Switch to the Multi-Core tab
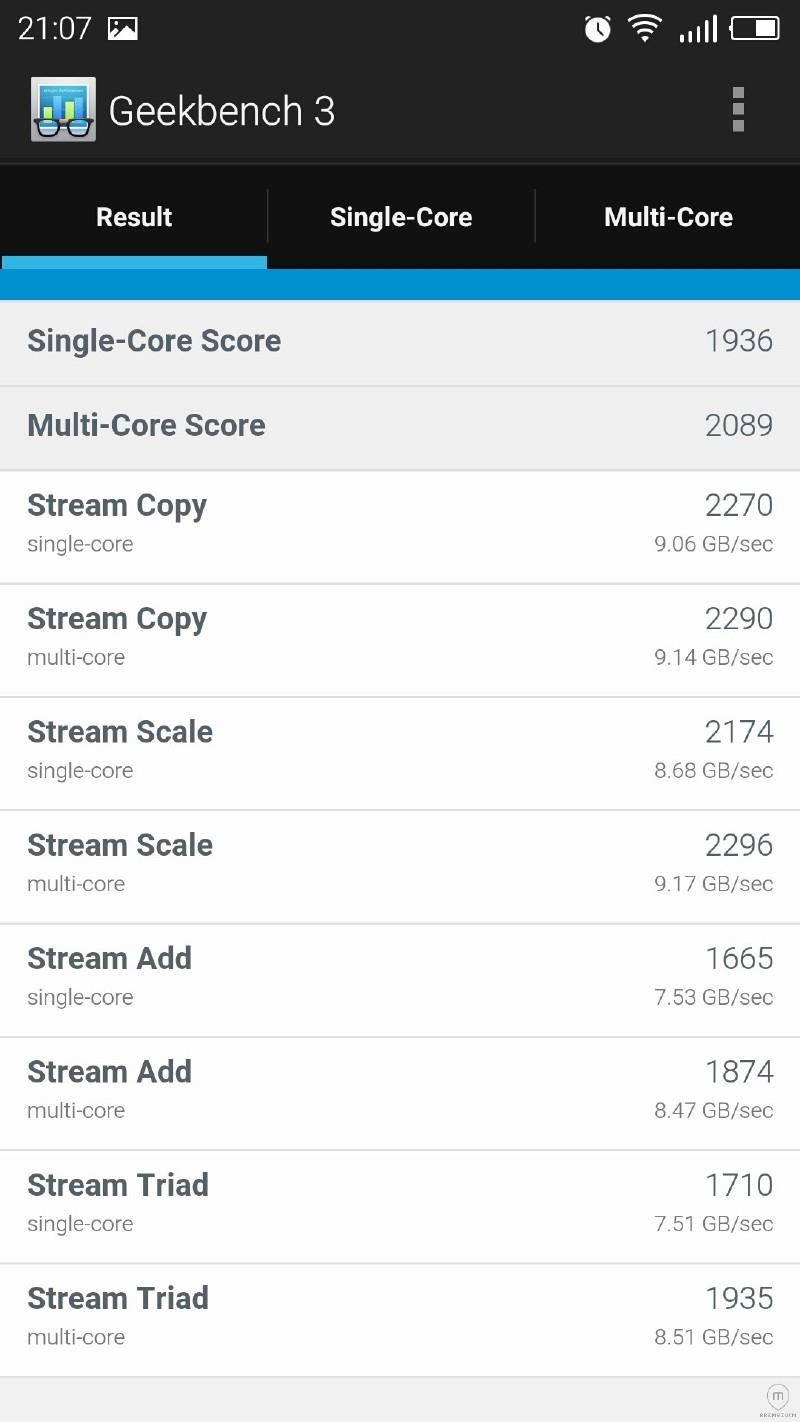Screen dimensions: 800x1422 click(668, 217)
